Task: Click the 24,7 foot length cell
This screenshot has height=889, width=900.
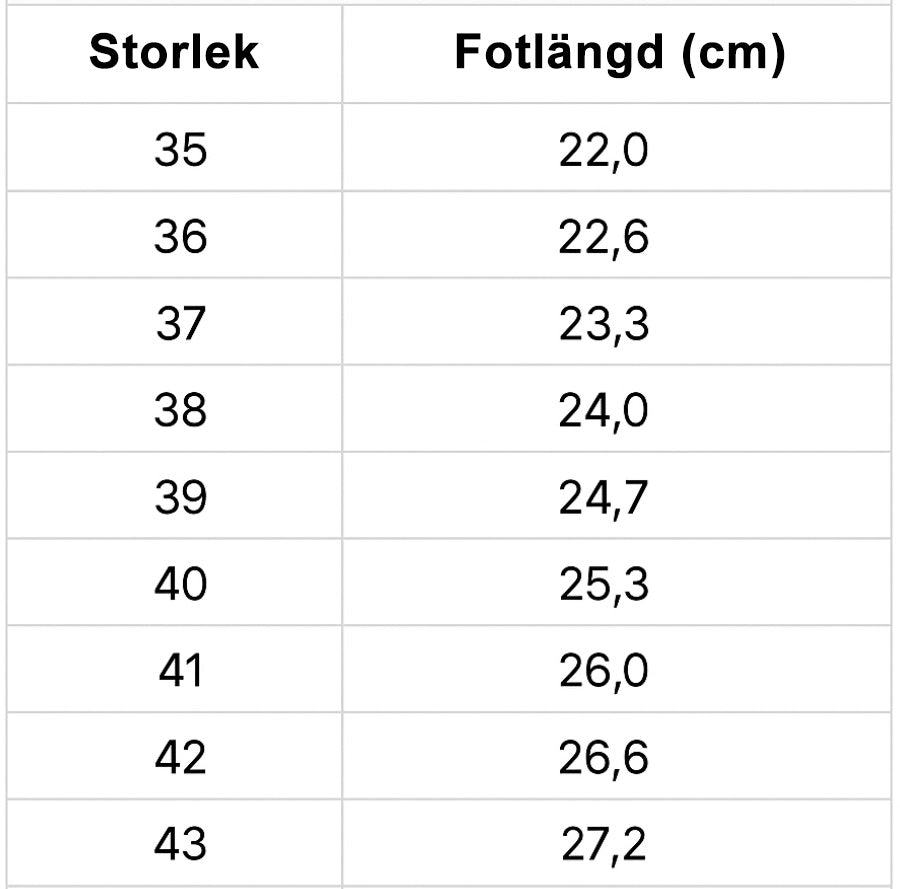Action: tap(604, 498)
